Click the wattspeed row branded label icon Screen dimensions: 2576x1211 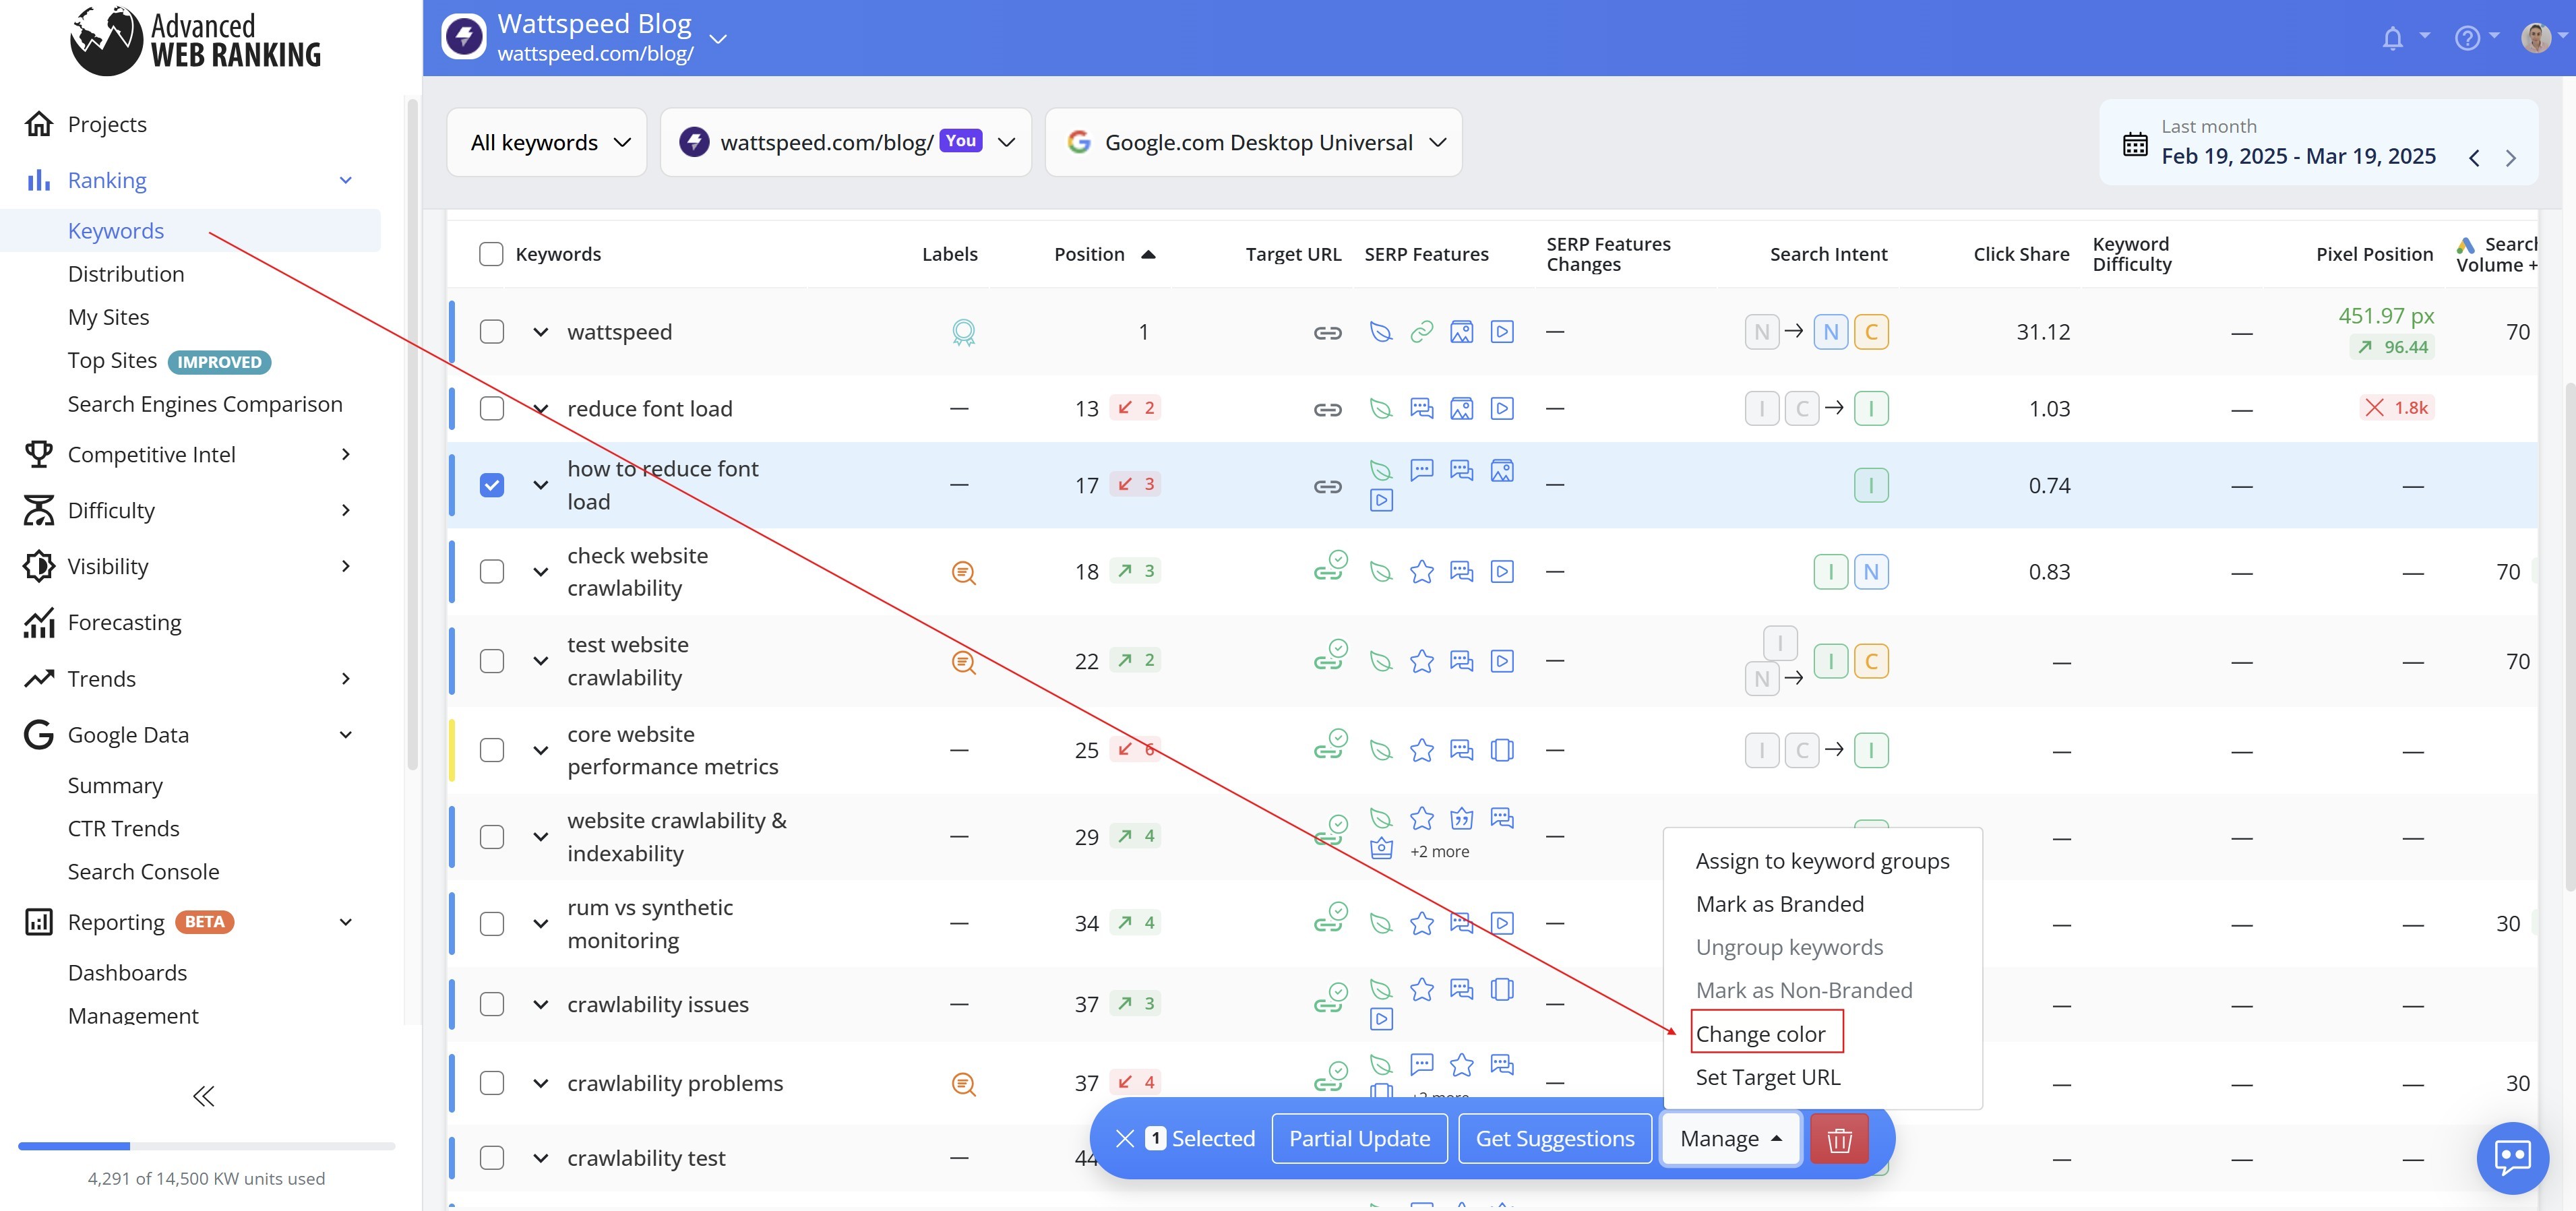tap(963, 332)
